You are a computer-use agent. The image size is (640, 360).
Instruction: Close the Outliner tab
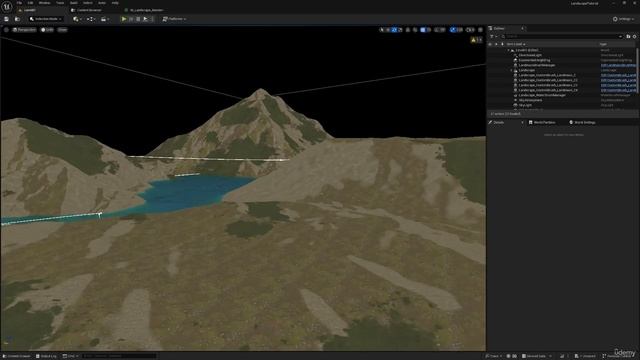pyautogui.click(x=522, y=28)
